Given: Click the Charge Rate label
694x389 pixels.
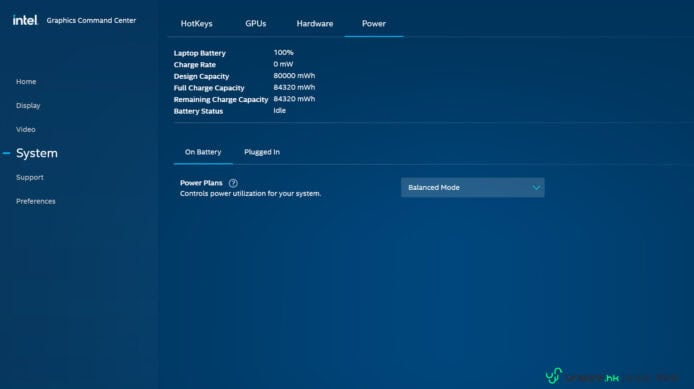Looking at the screenshot, I should (x=195, y=65).
